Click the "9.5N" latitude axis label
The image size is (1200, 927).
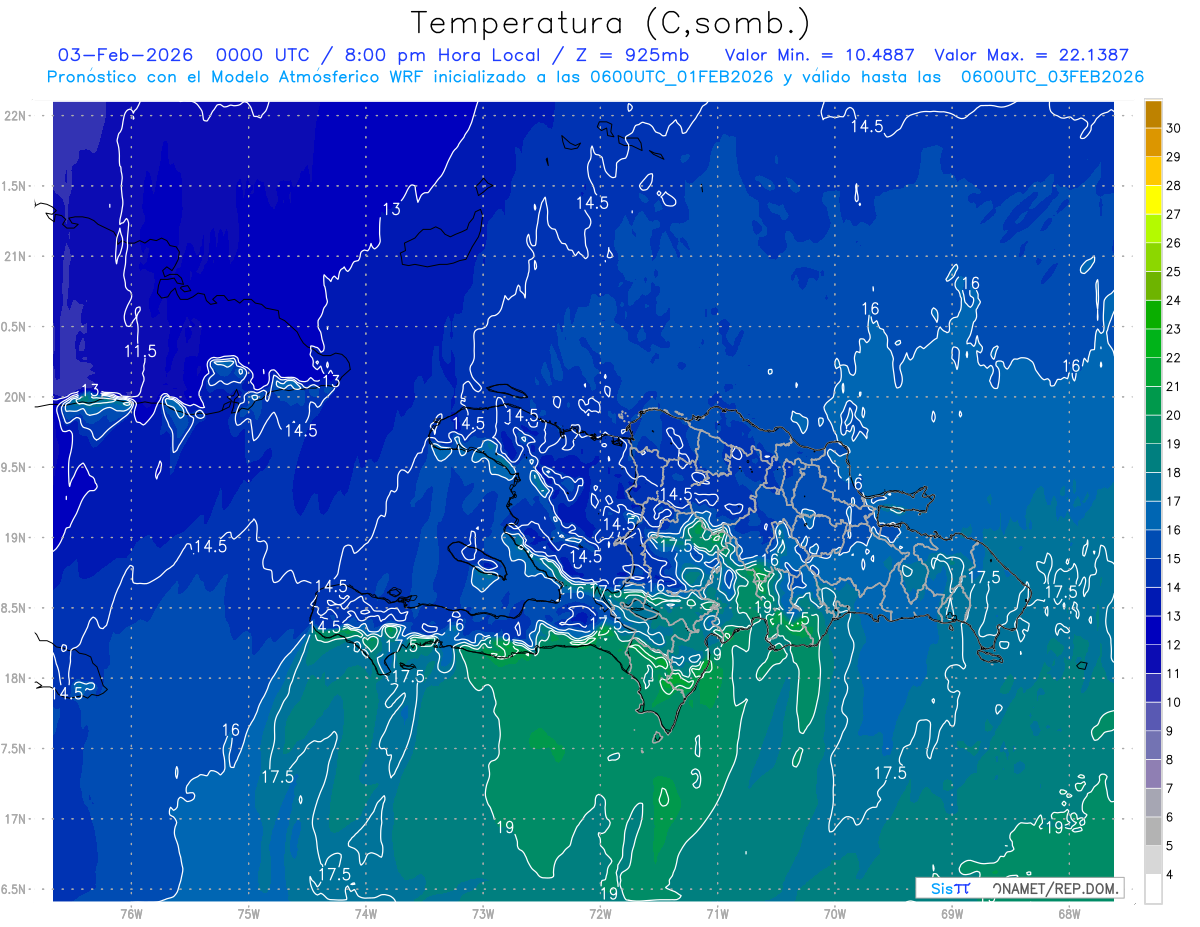click(15, 468)
